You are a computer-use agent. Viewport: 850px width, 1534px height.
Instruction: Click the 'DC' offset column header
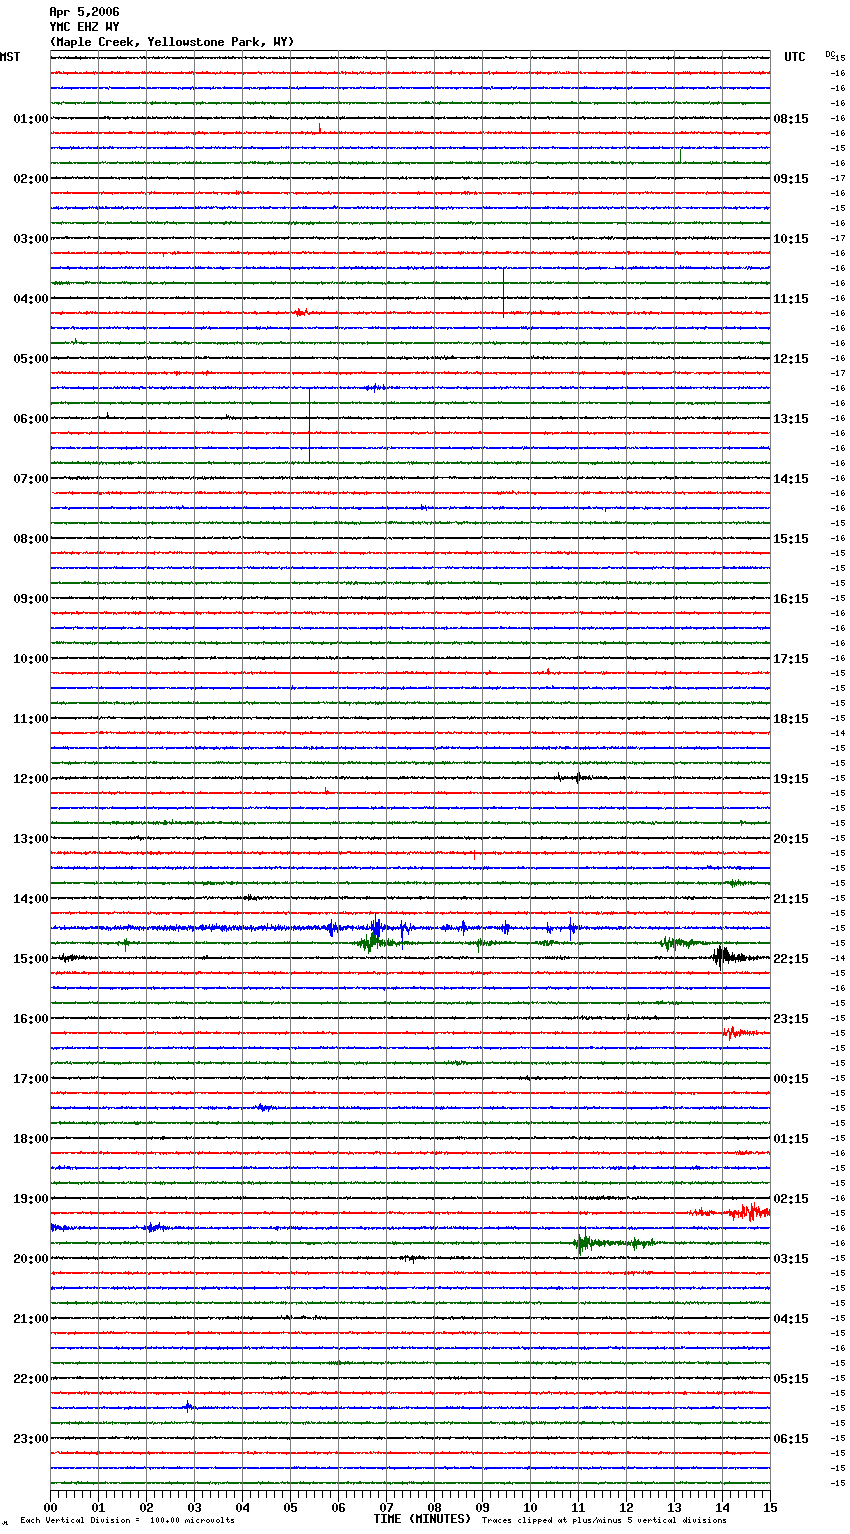[x=830, y=54]
